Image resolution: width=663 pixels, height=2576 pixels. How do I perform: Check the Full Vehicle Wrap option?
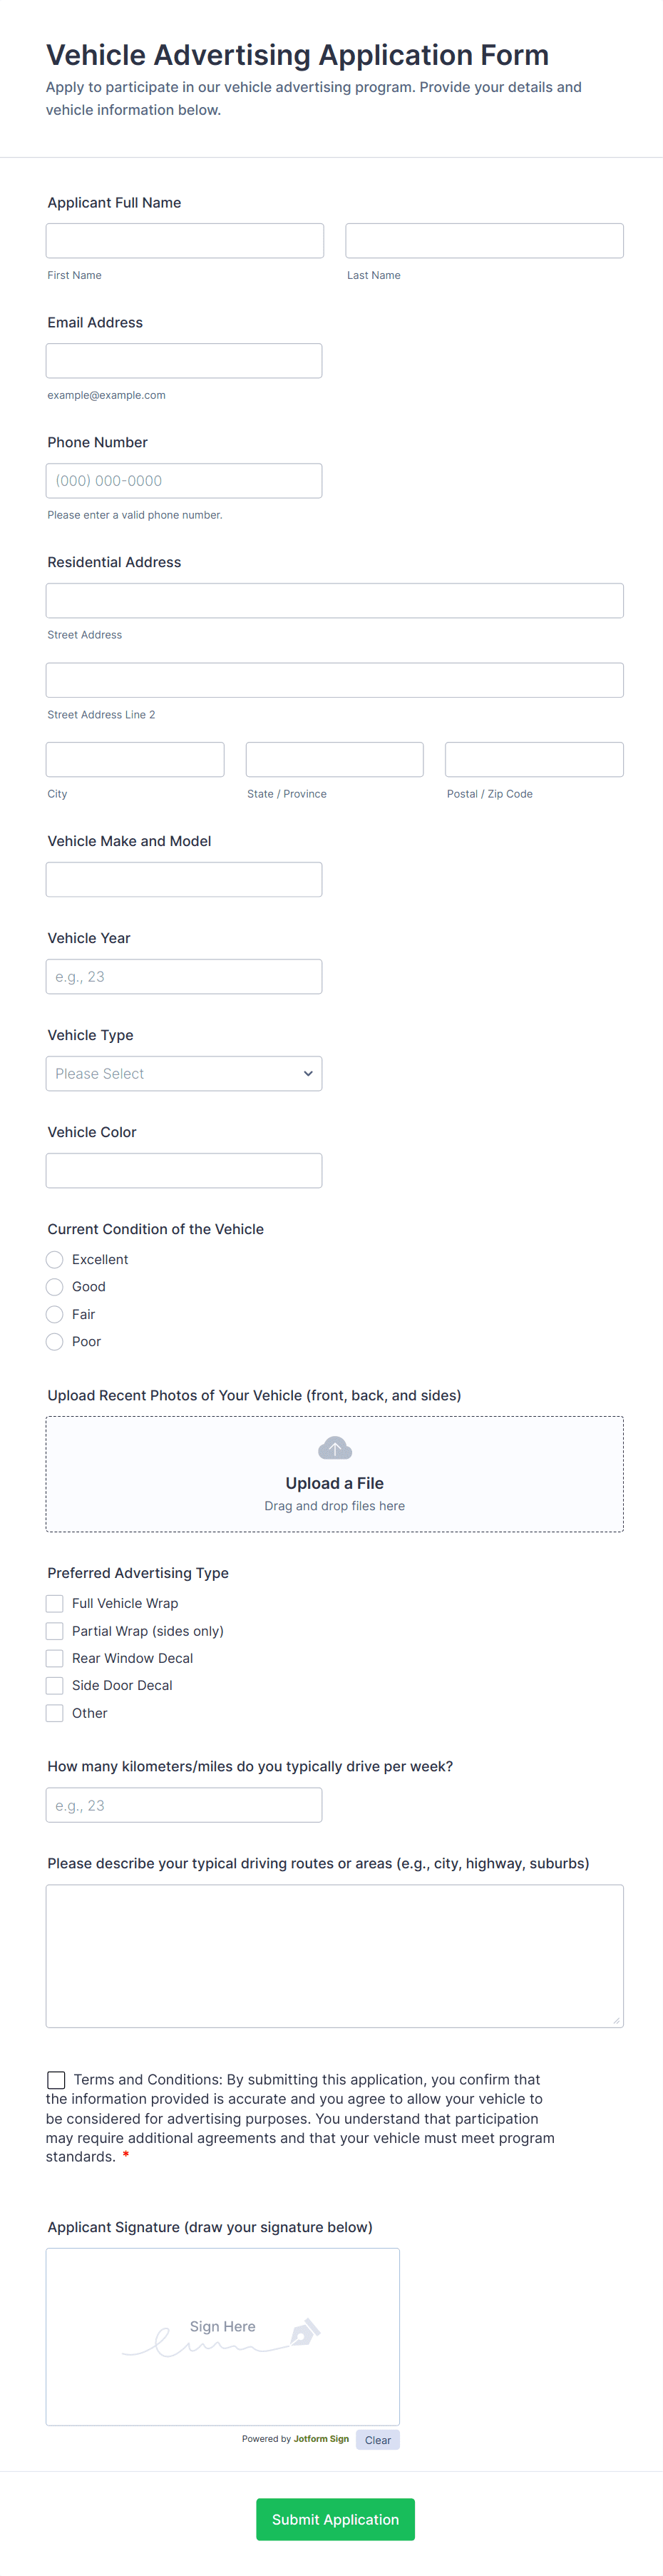[55, 1603]
